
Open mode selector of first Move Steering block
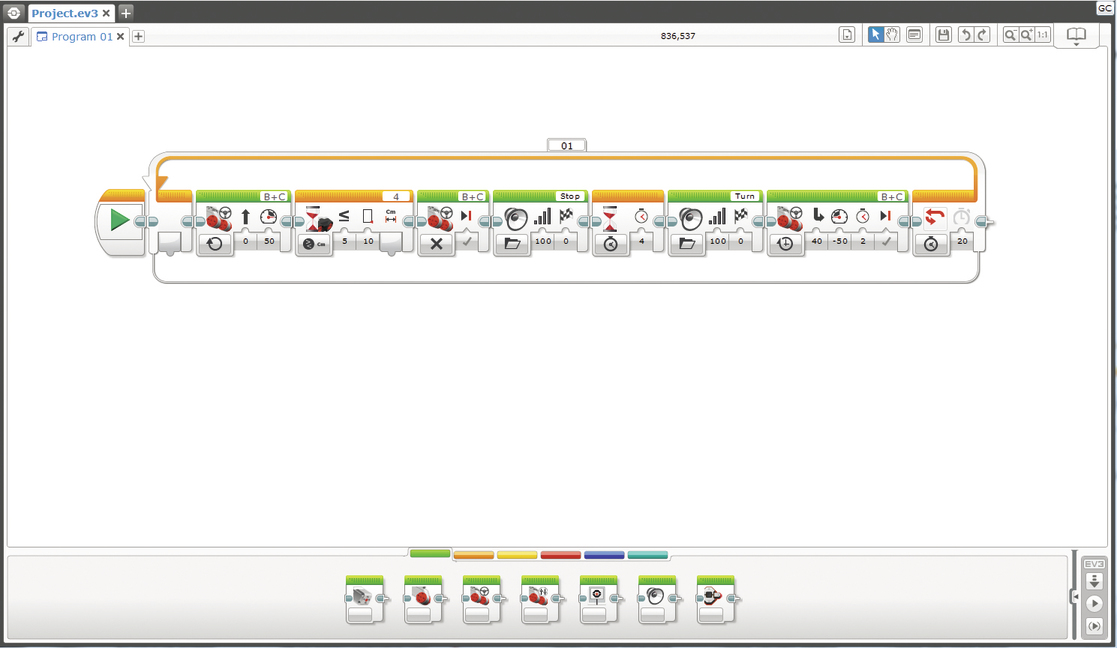point(214,243)
